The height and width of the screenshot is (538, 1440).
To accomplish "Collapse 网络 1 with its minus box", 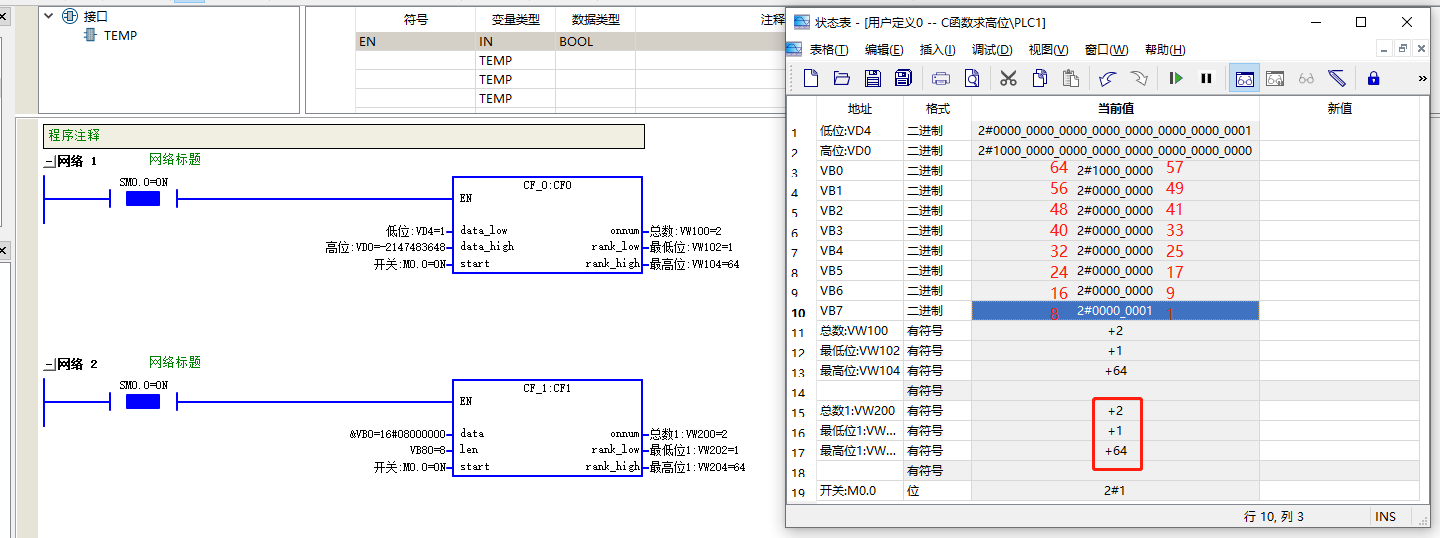I will tap(48, 161).
